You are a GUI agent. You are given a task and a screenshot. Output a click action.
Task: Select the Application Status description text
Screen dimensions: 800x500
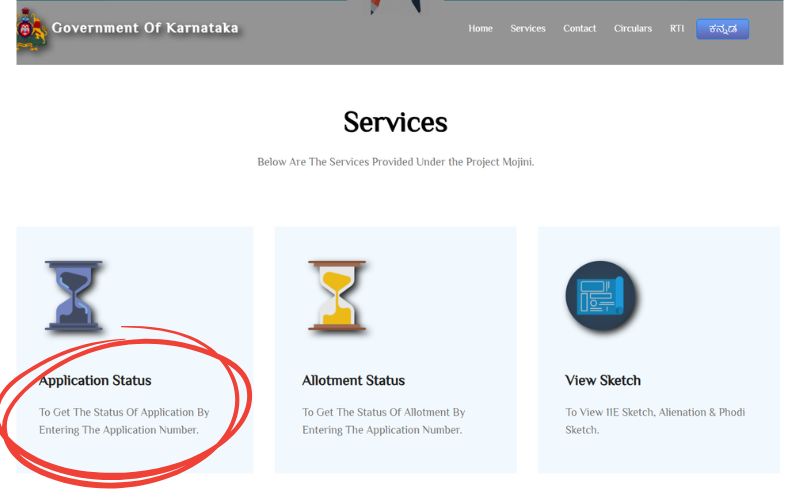[x=124, y=421]
